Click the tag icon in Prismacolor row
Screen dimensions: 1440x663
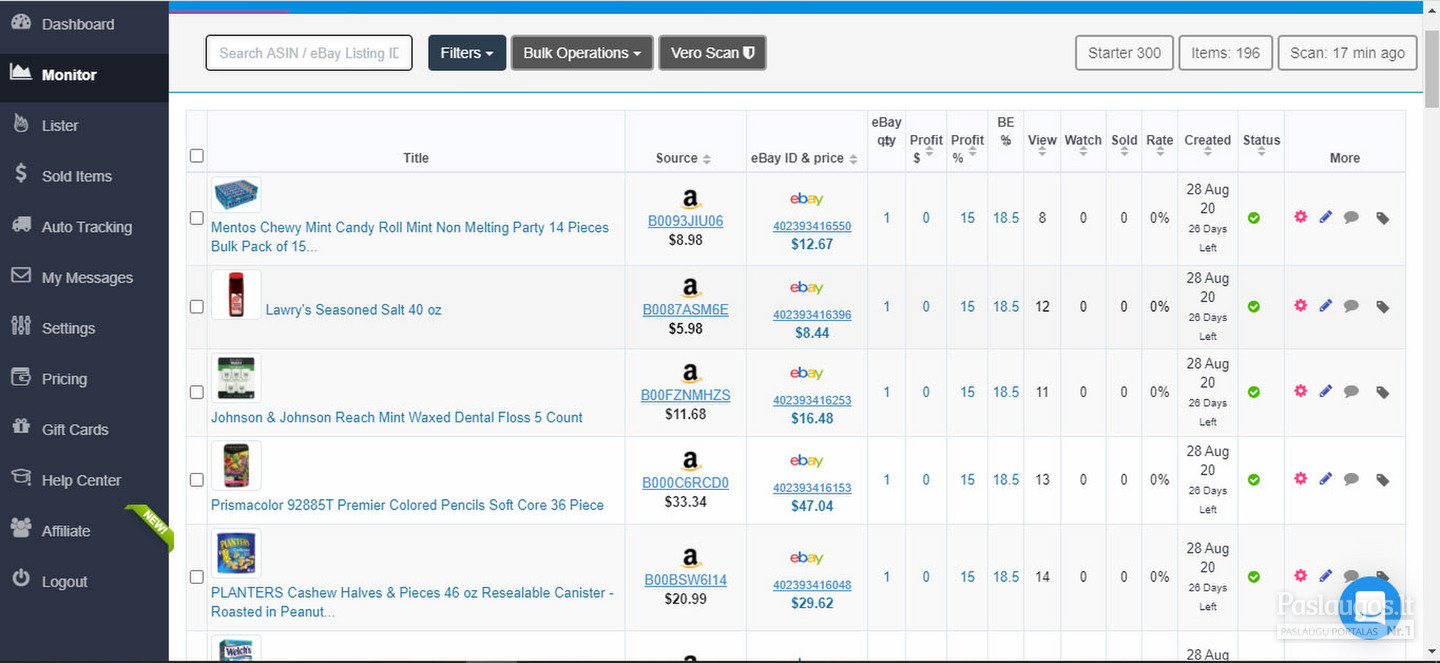(1382, 480)
